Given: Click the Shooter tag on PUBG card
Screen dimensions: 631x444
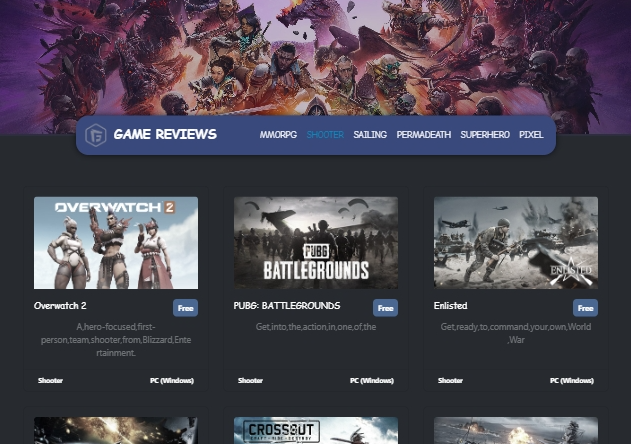Looking at the screenshot, I should (250, 380).
